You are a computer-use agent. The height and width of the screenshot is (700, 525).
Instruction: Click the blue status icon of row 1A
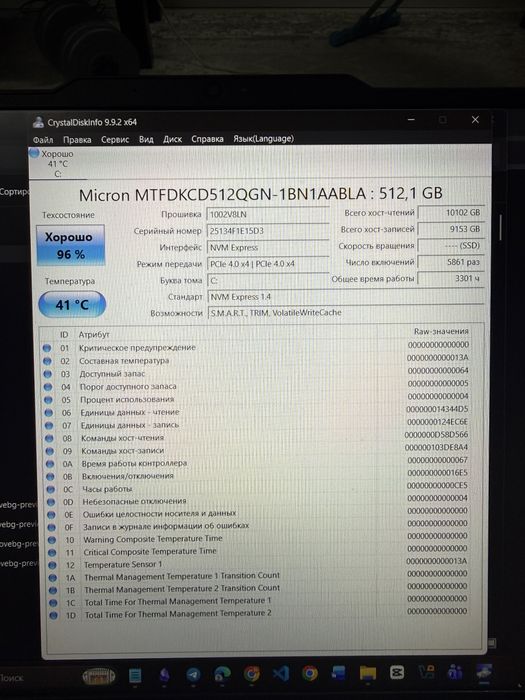tap(53, 578)
